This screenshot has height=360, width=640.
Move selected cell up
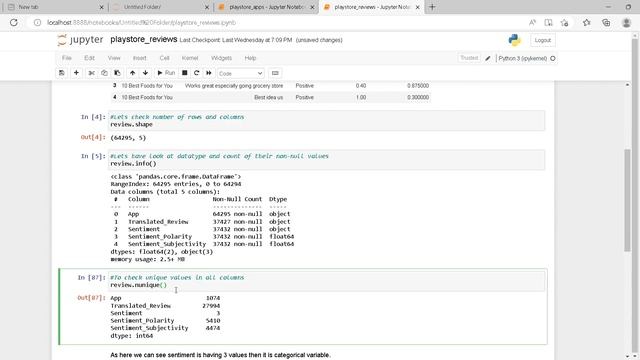click(x=132, y=73)
